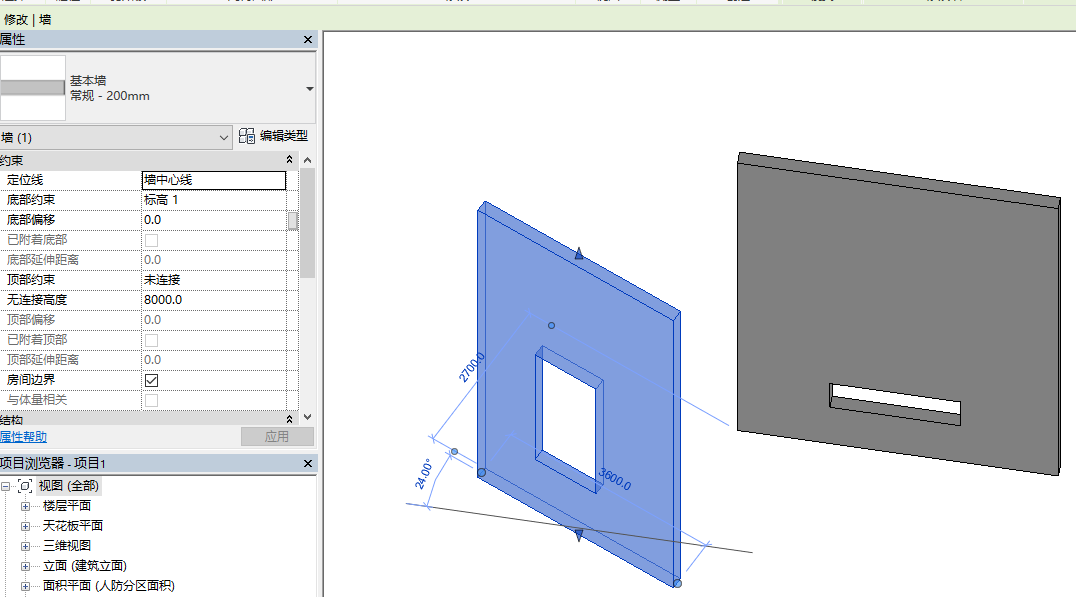
Task: Collapse the 结构 section
Action: tap(290, 419)
